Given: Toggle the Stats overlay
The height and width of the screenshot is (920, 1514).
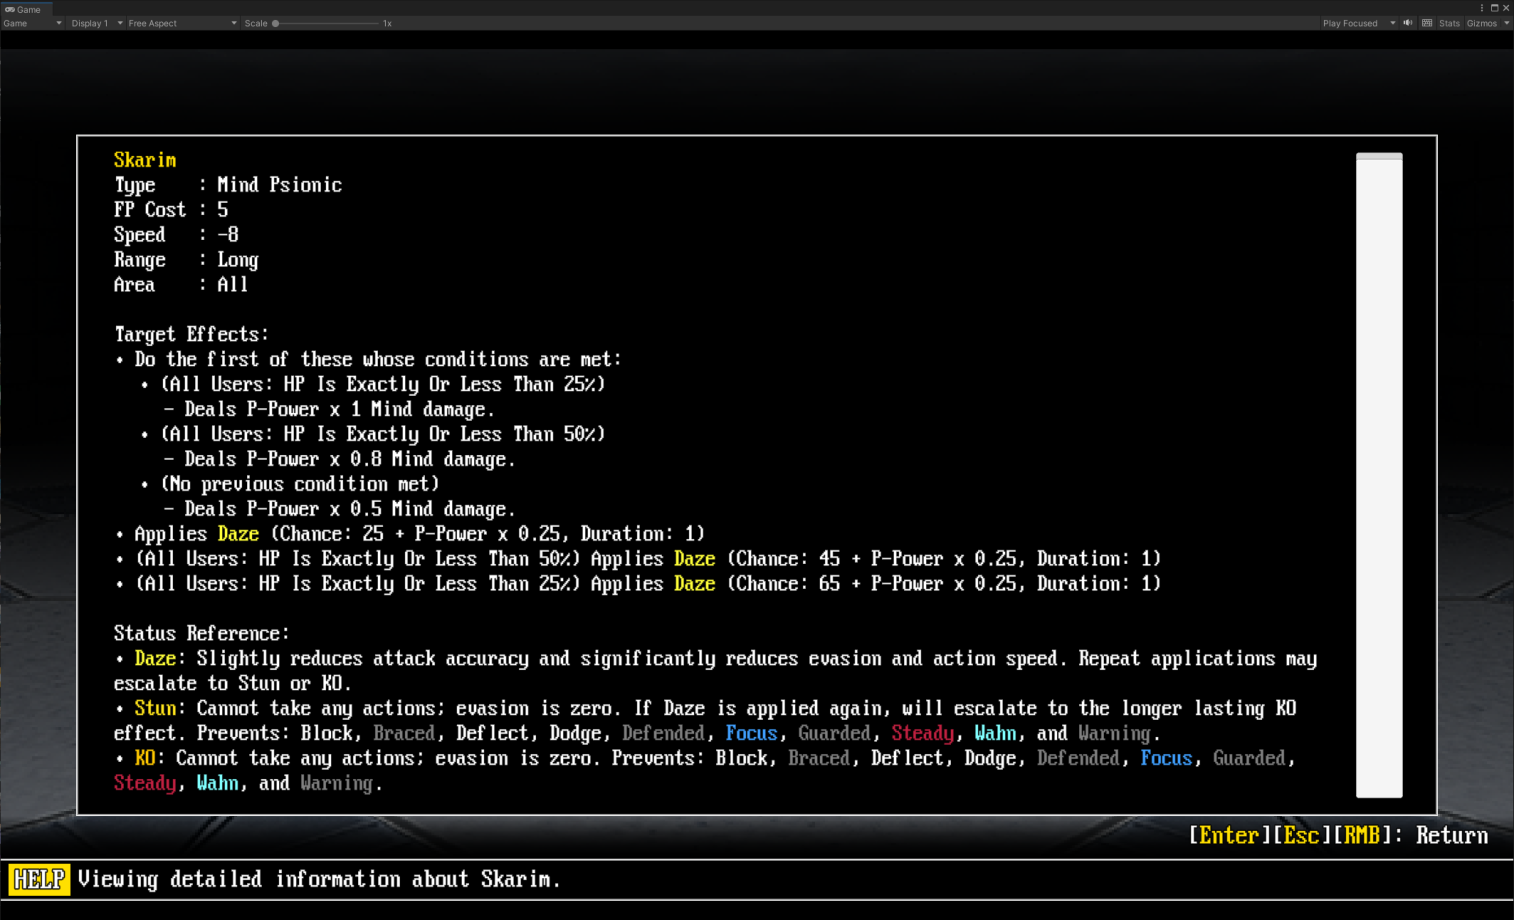Looking at the screenshot, I should 1449,23.
